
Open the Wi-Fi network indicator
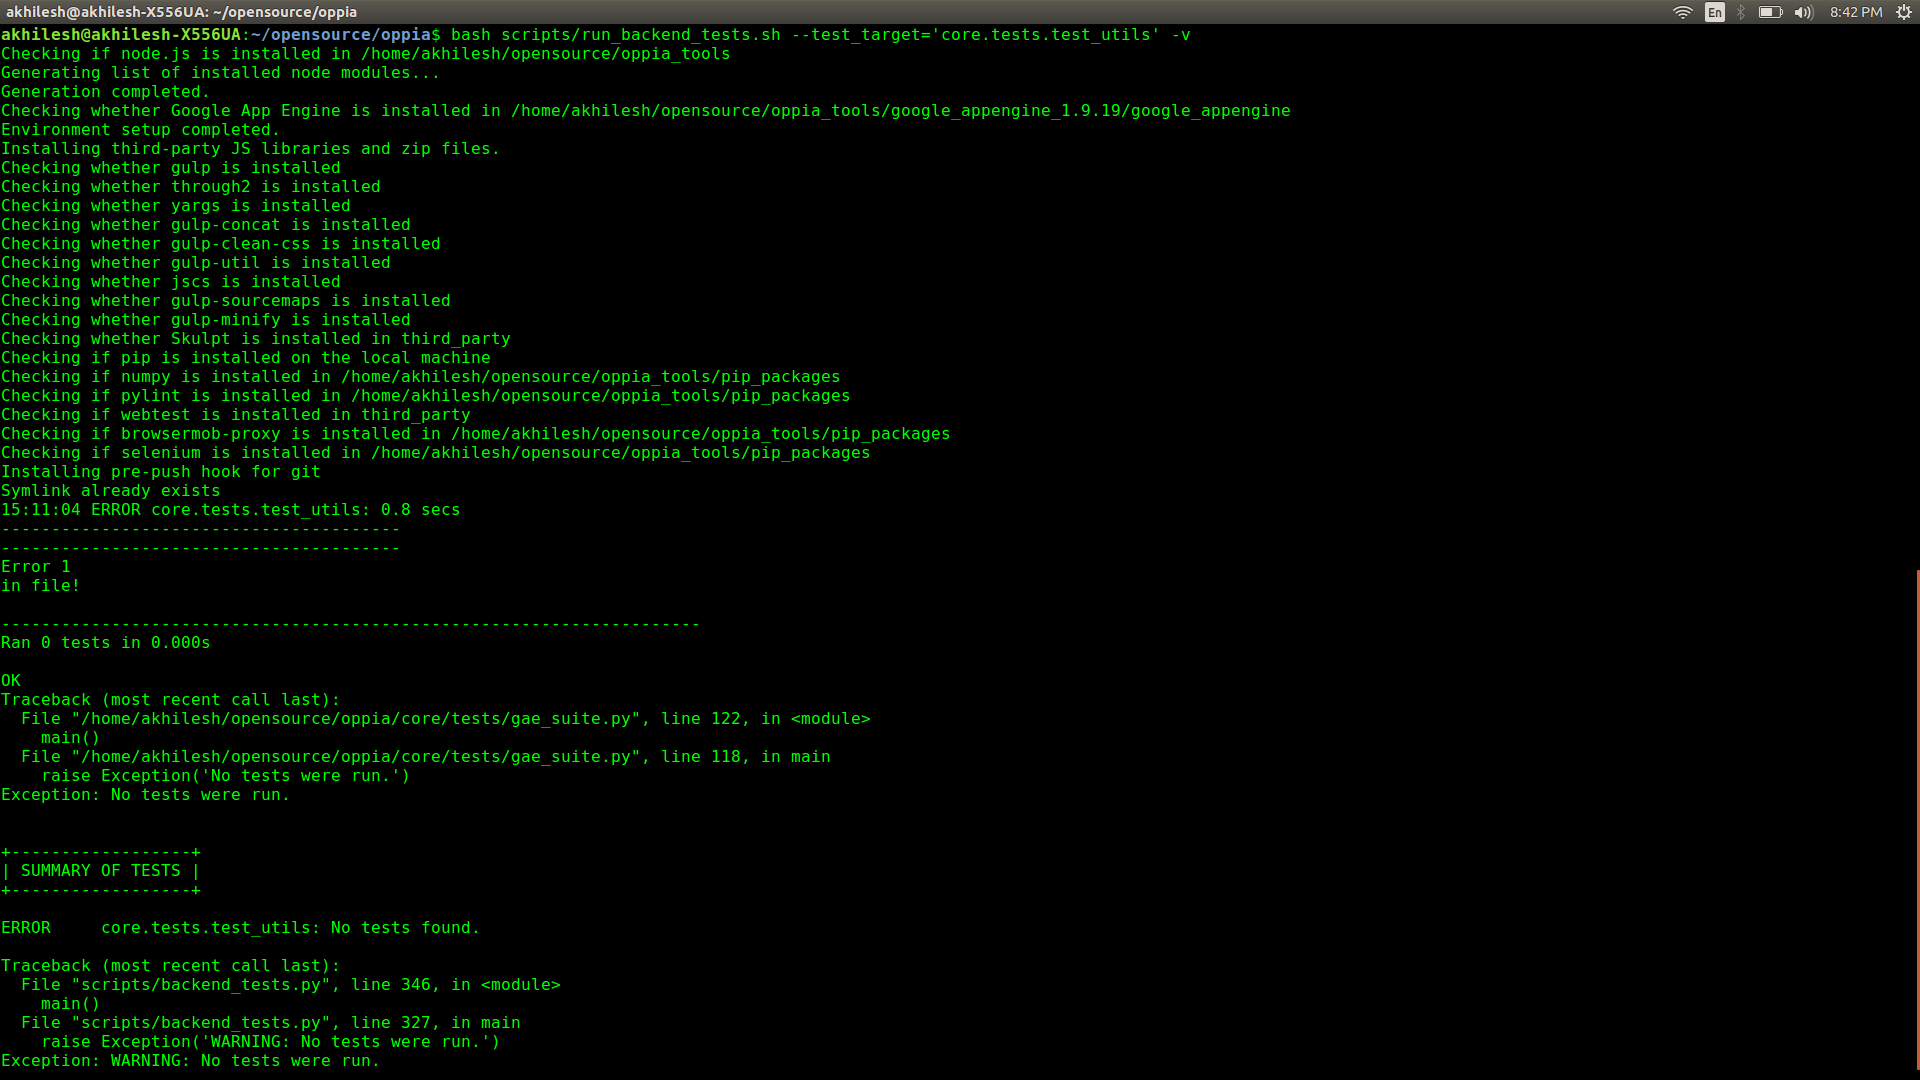pos(1683,12)
